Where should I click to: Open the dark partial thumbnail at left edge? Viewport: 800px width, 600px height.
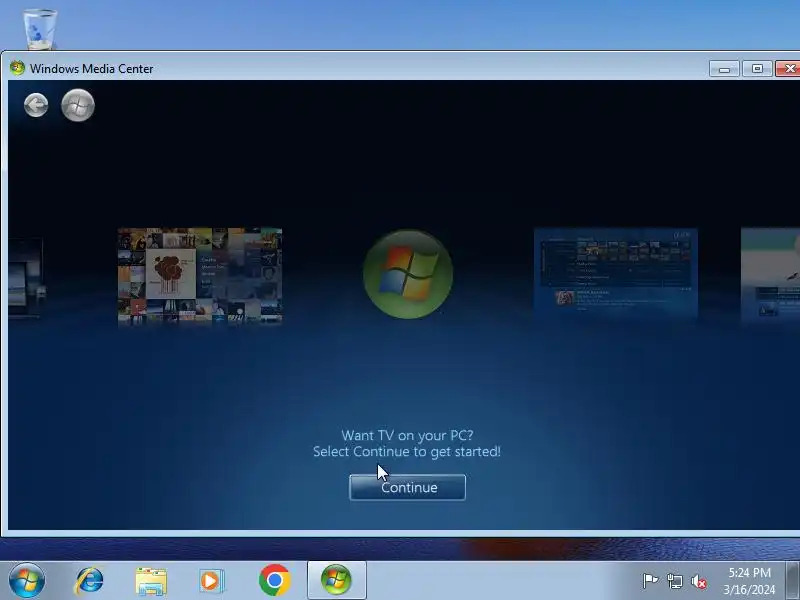pos(26,278)
